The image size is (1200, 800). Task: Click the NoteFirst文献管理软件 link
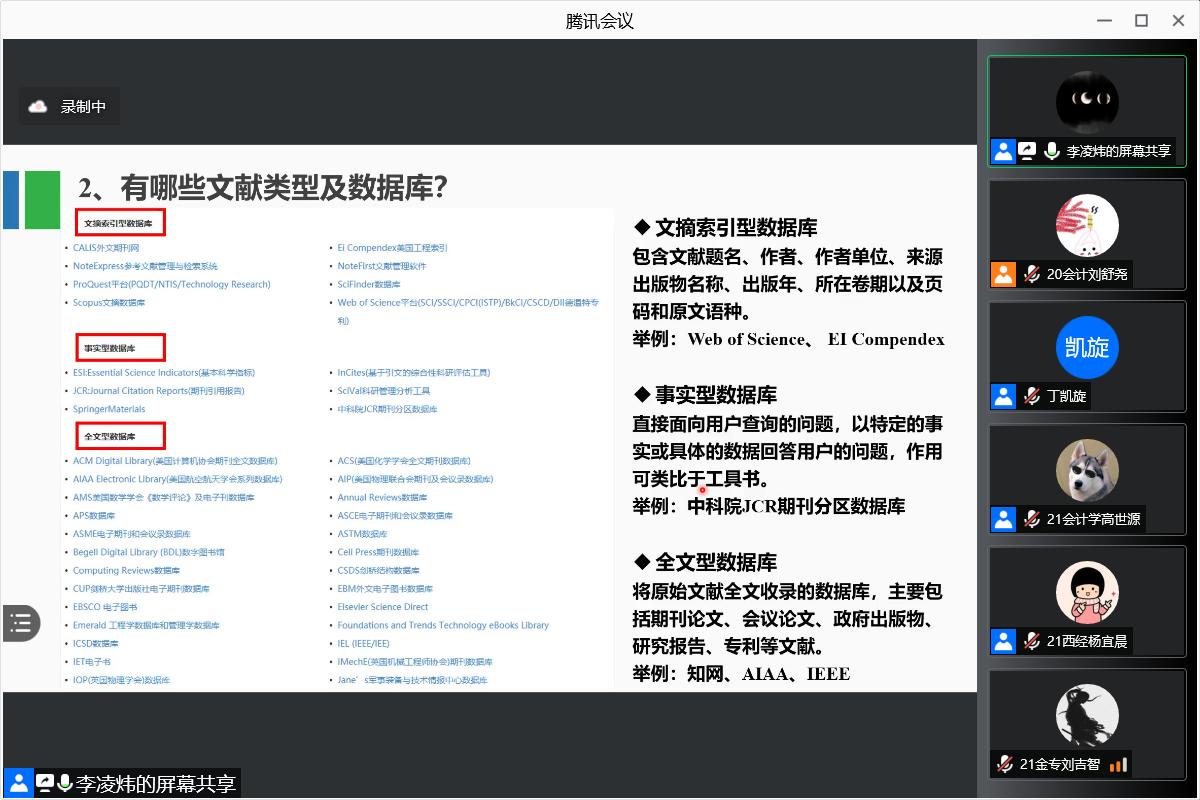(382, 266)
